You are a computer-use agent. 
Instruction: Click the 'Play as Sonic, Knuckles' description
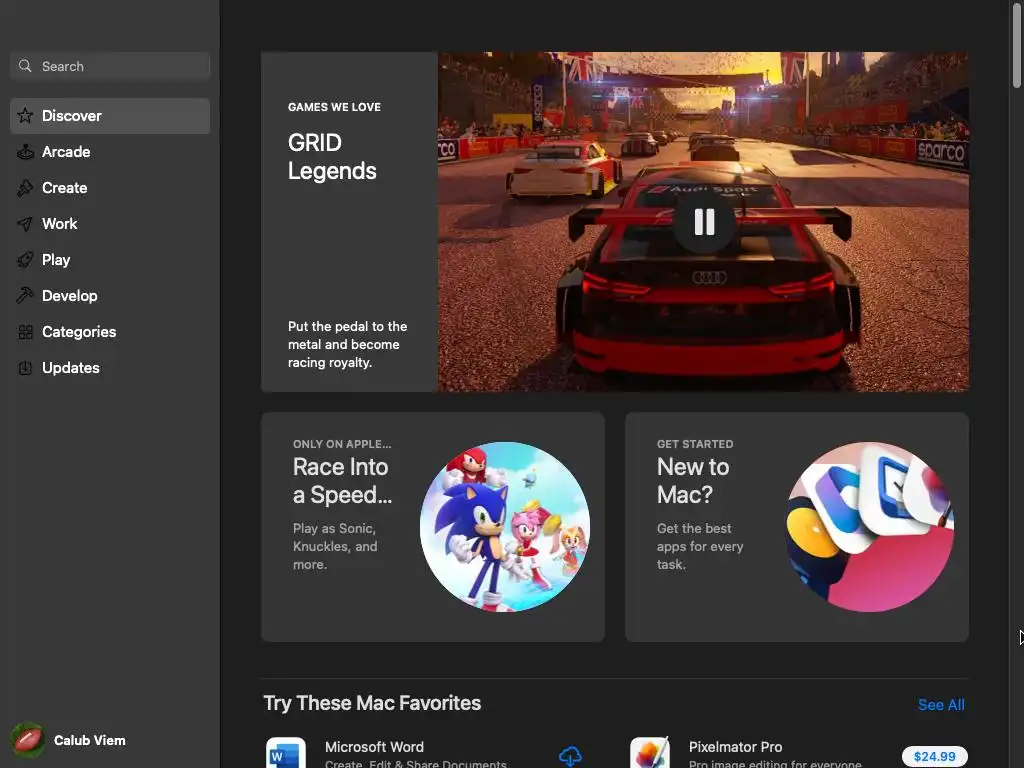click(x=334, y=547)
